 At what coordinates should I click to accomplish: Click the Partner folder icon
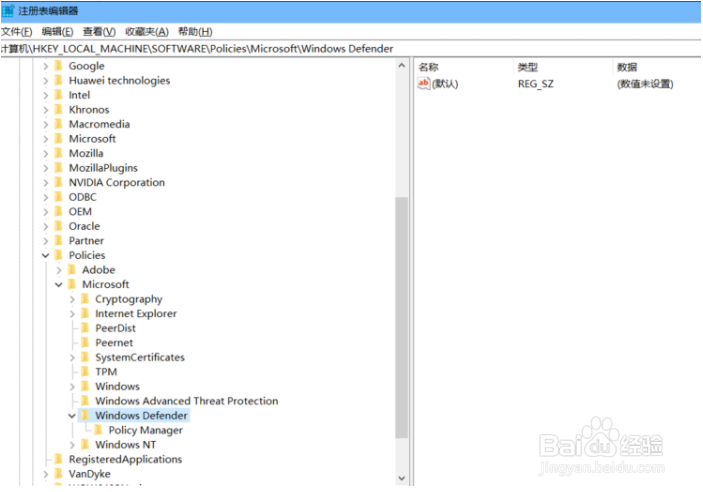58,241
